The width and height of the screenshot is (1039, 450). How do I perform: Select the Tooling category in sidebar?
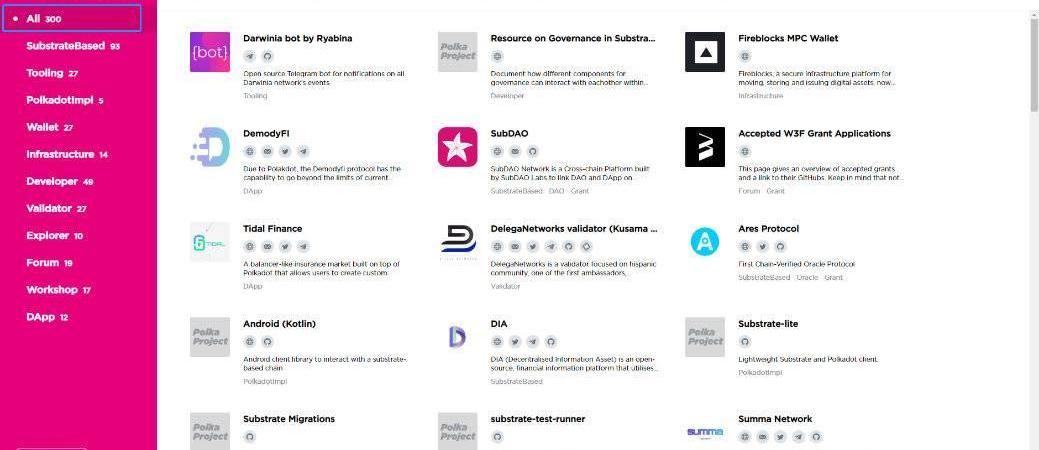pos(52,73)
